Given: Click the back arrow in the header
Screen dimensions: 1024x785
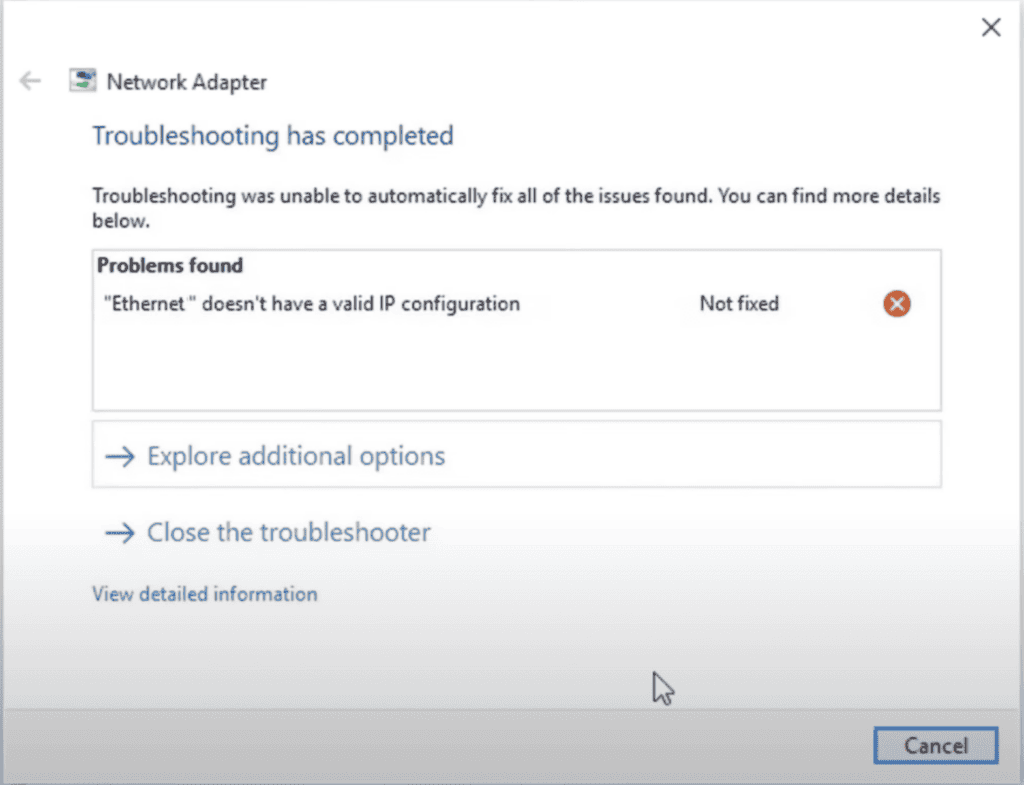Looking at the screenshot, I should coord(31,81).
